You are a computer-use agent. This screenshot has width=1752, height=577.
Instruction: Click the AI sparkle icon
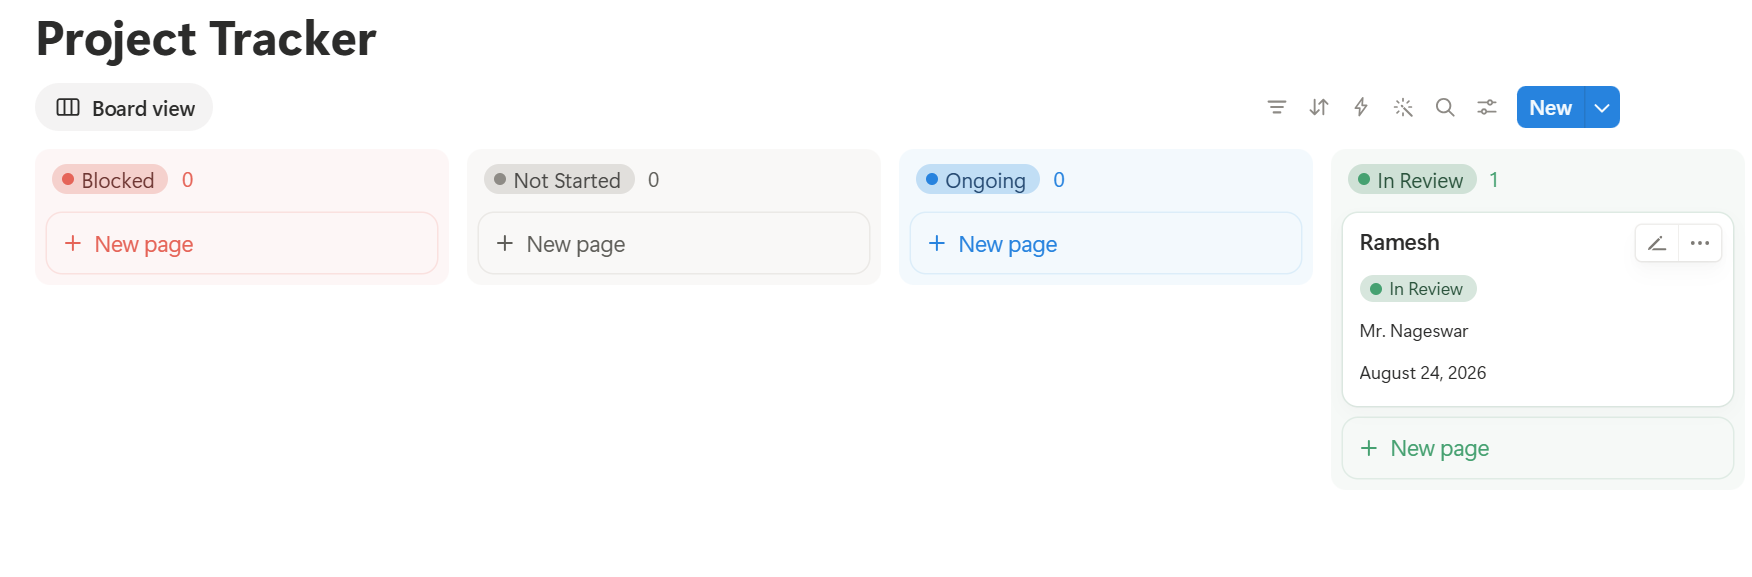click(1403, 107)
